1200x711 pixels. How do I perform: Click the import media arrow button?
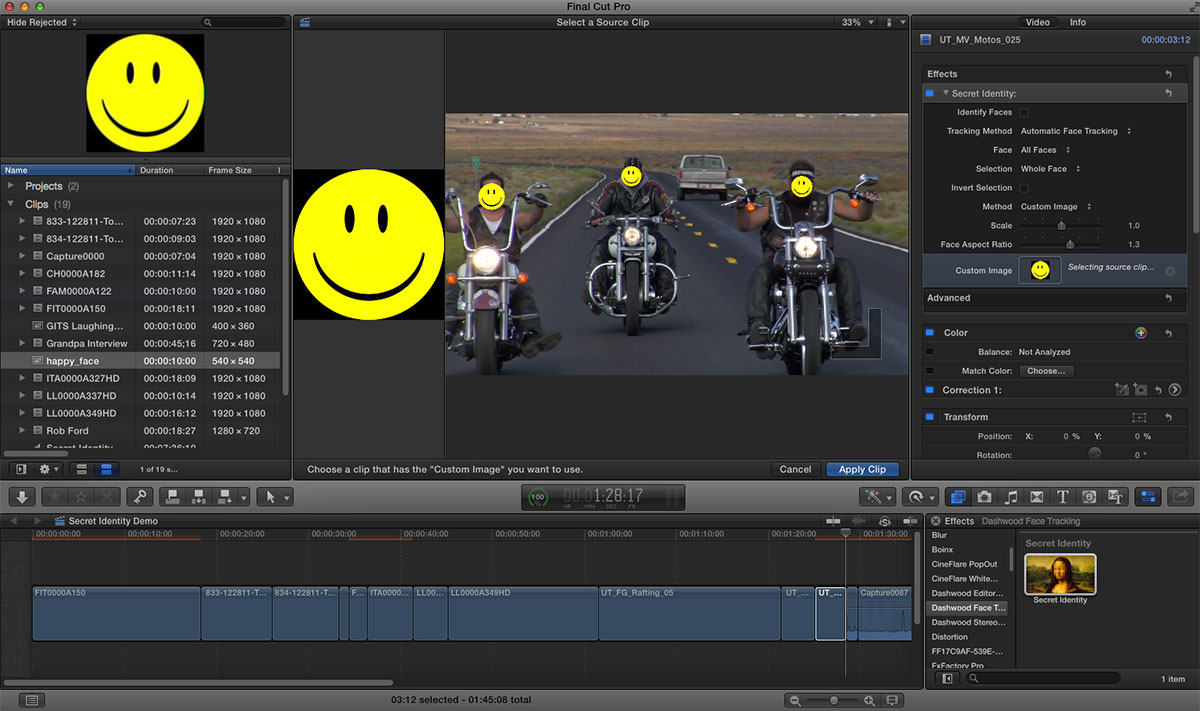pyautogui.click(x=20, y=497)
